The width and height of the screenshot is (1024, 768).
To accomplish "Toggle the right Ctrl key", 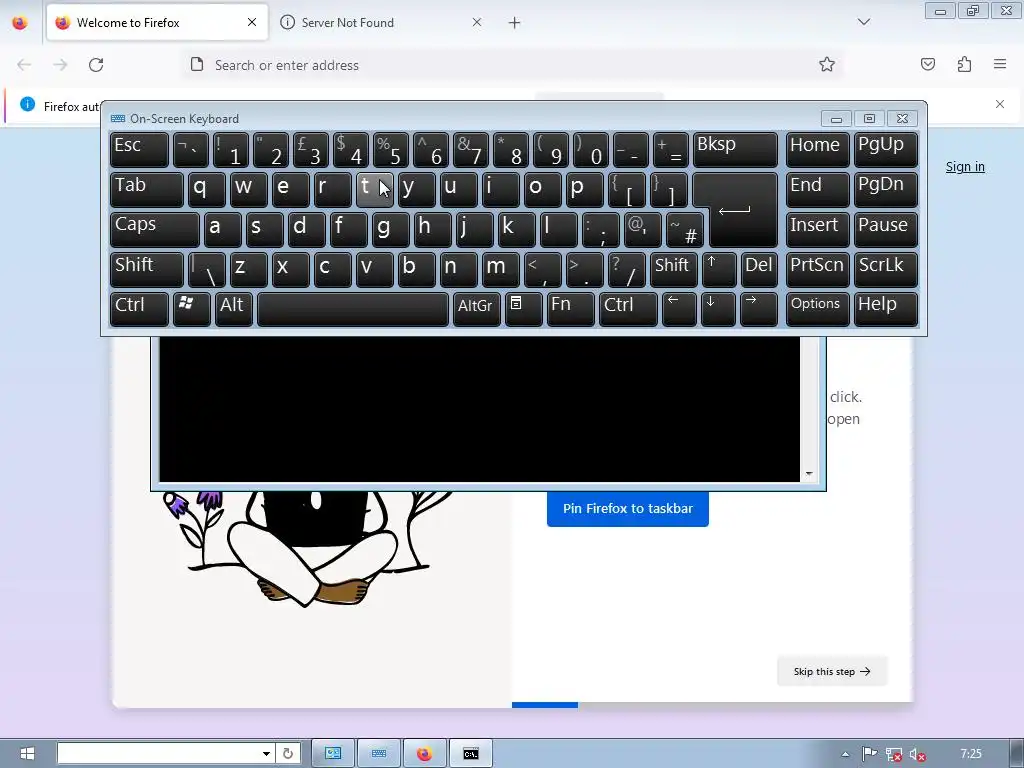I will pyautogui.click(x=628, y=309).
